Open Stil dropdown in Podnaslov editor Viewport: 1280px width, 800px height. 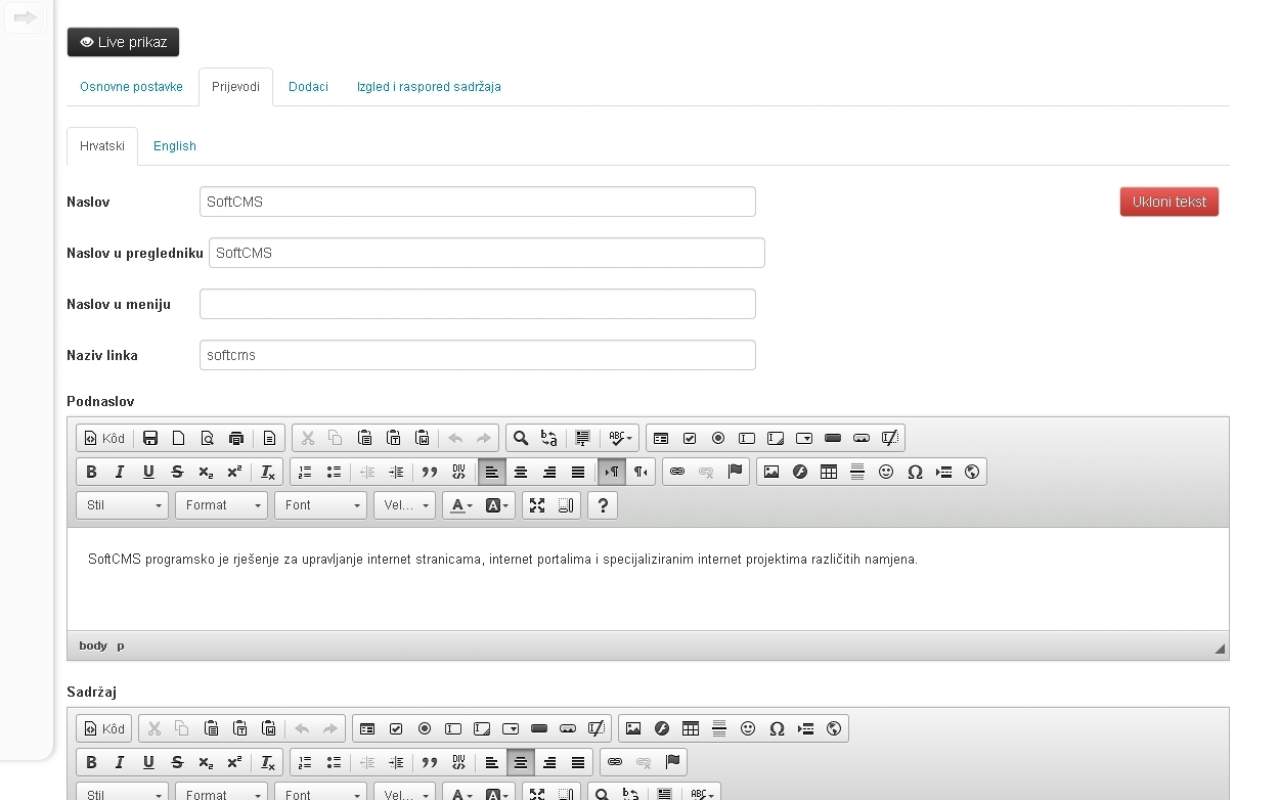(122, 505)
